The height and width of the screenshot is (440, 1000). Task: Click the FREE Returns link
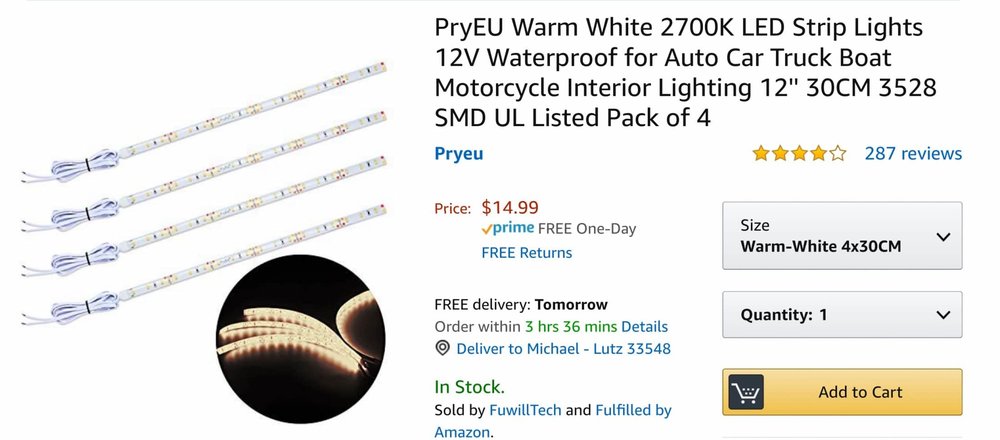click(x=526, y=253)
